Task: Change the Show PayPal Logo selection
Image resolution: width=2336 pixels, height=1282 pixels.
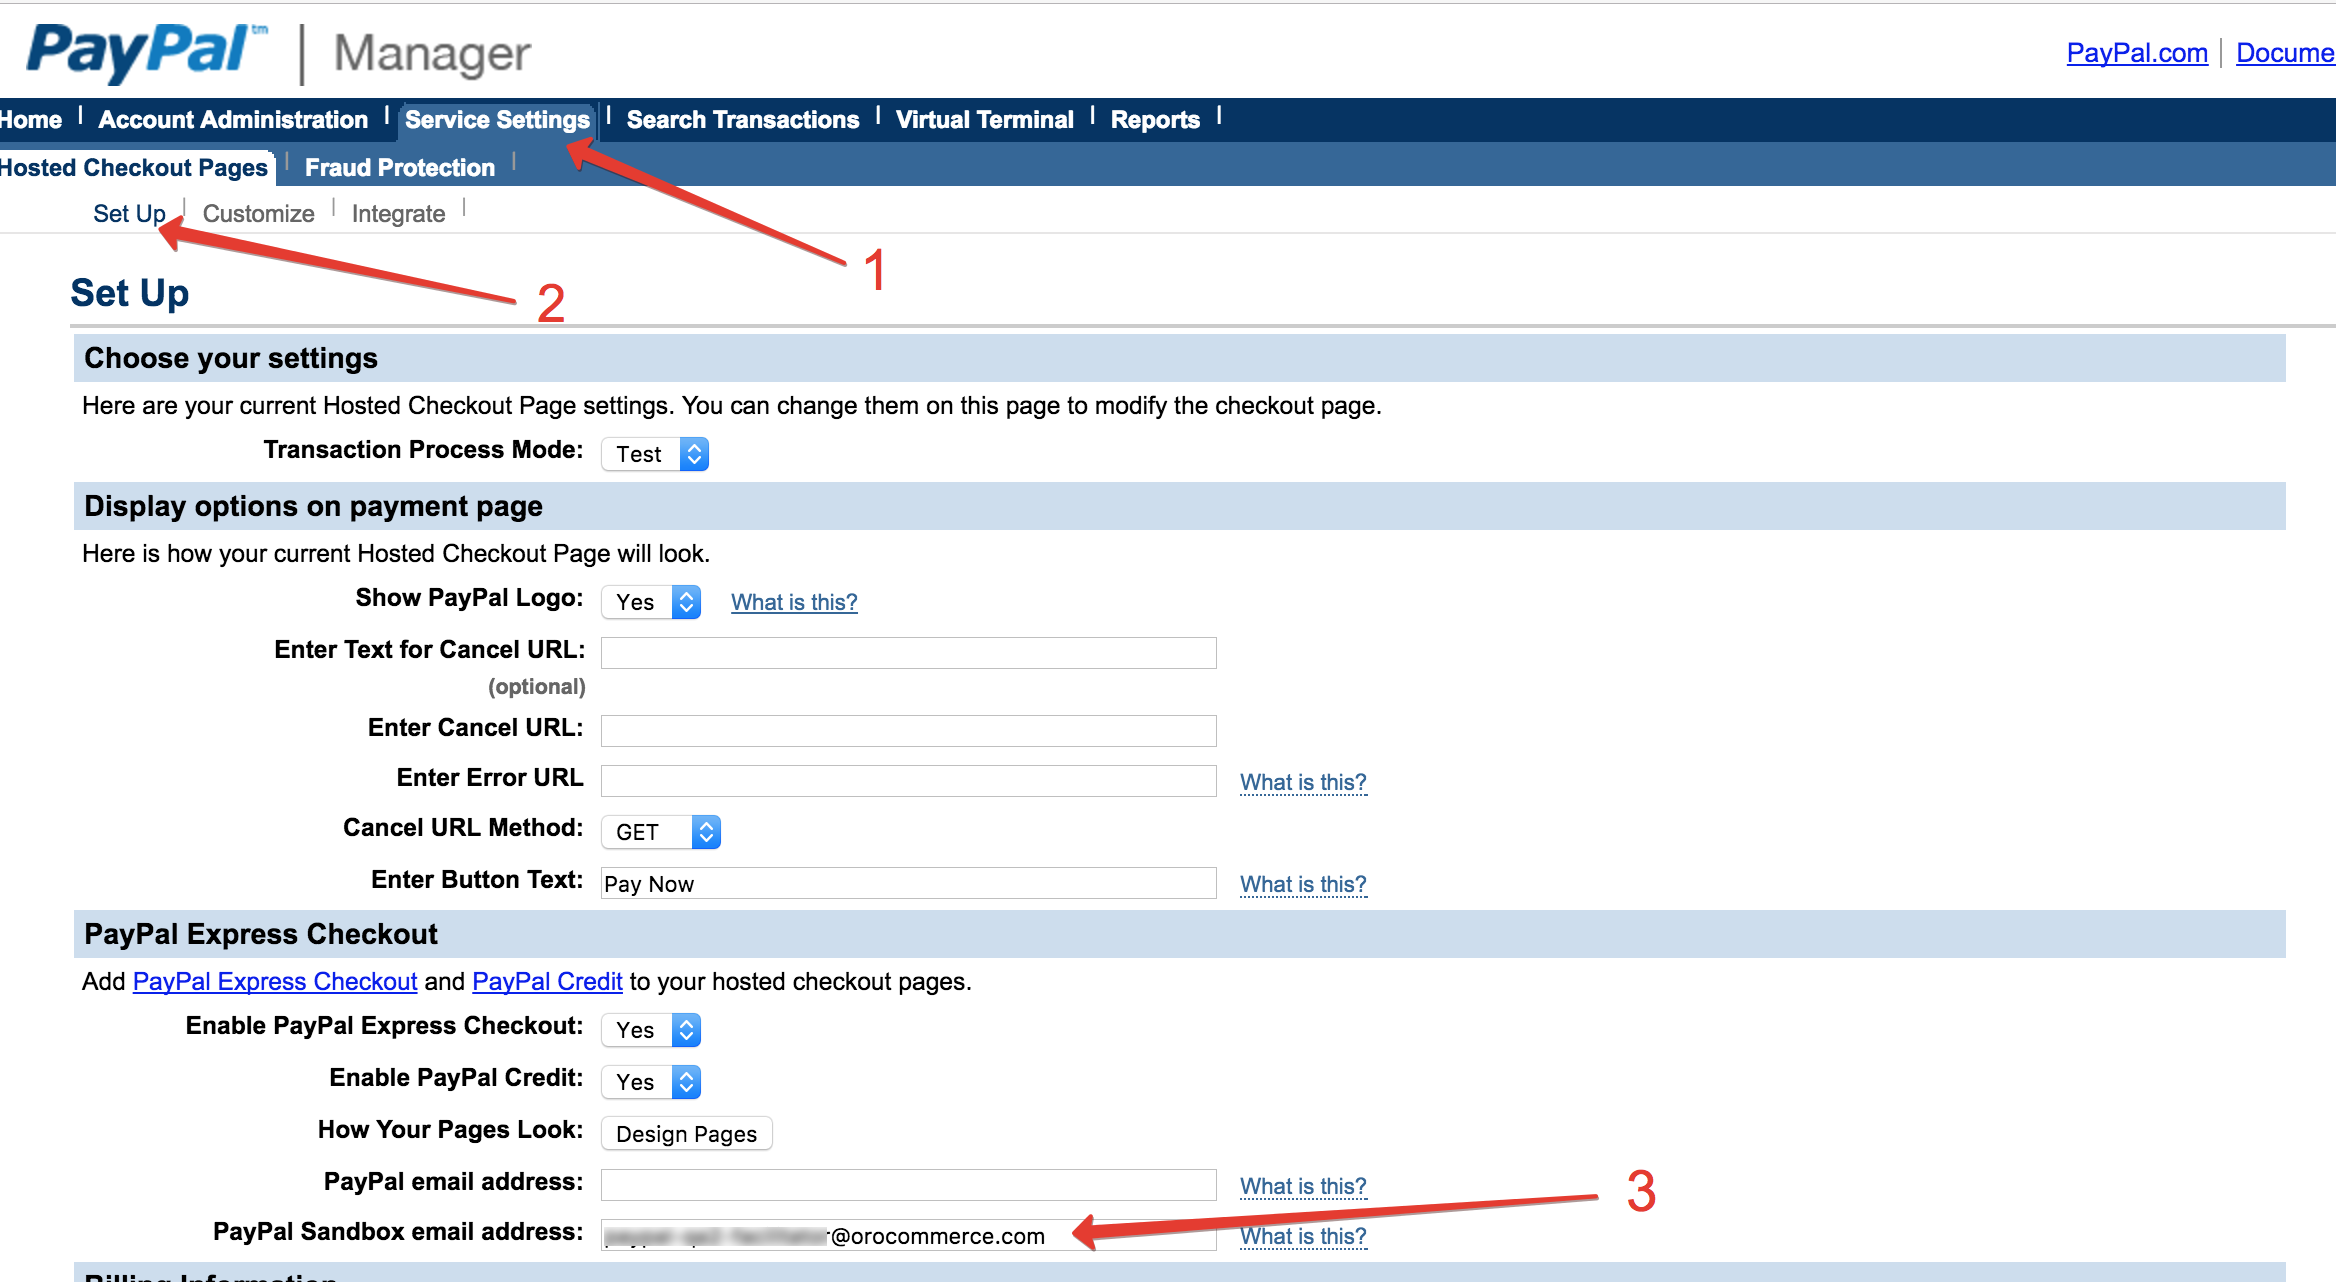Action: (x=651, y=602)
